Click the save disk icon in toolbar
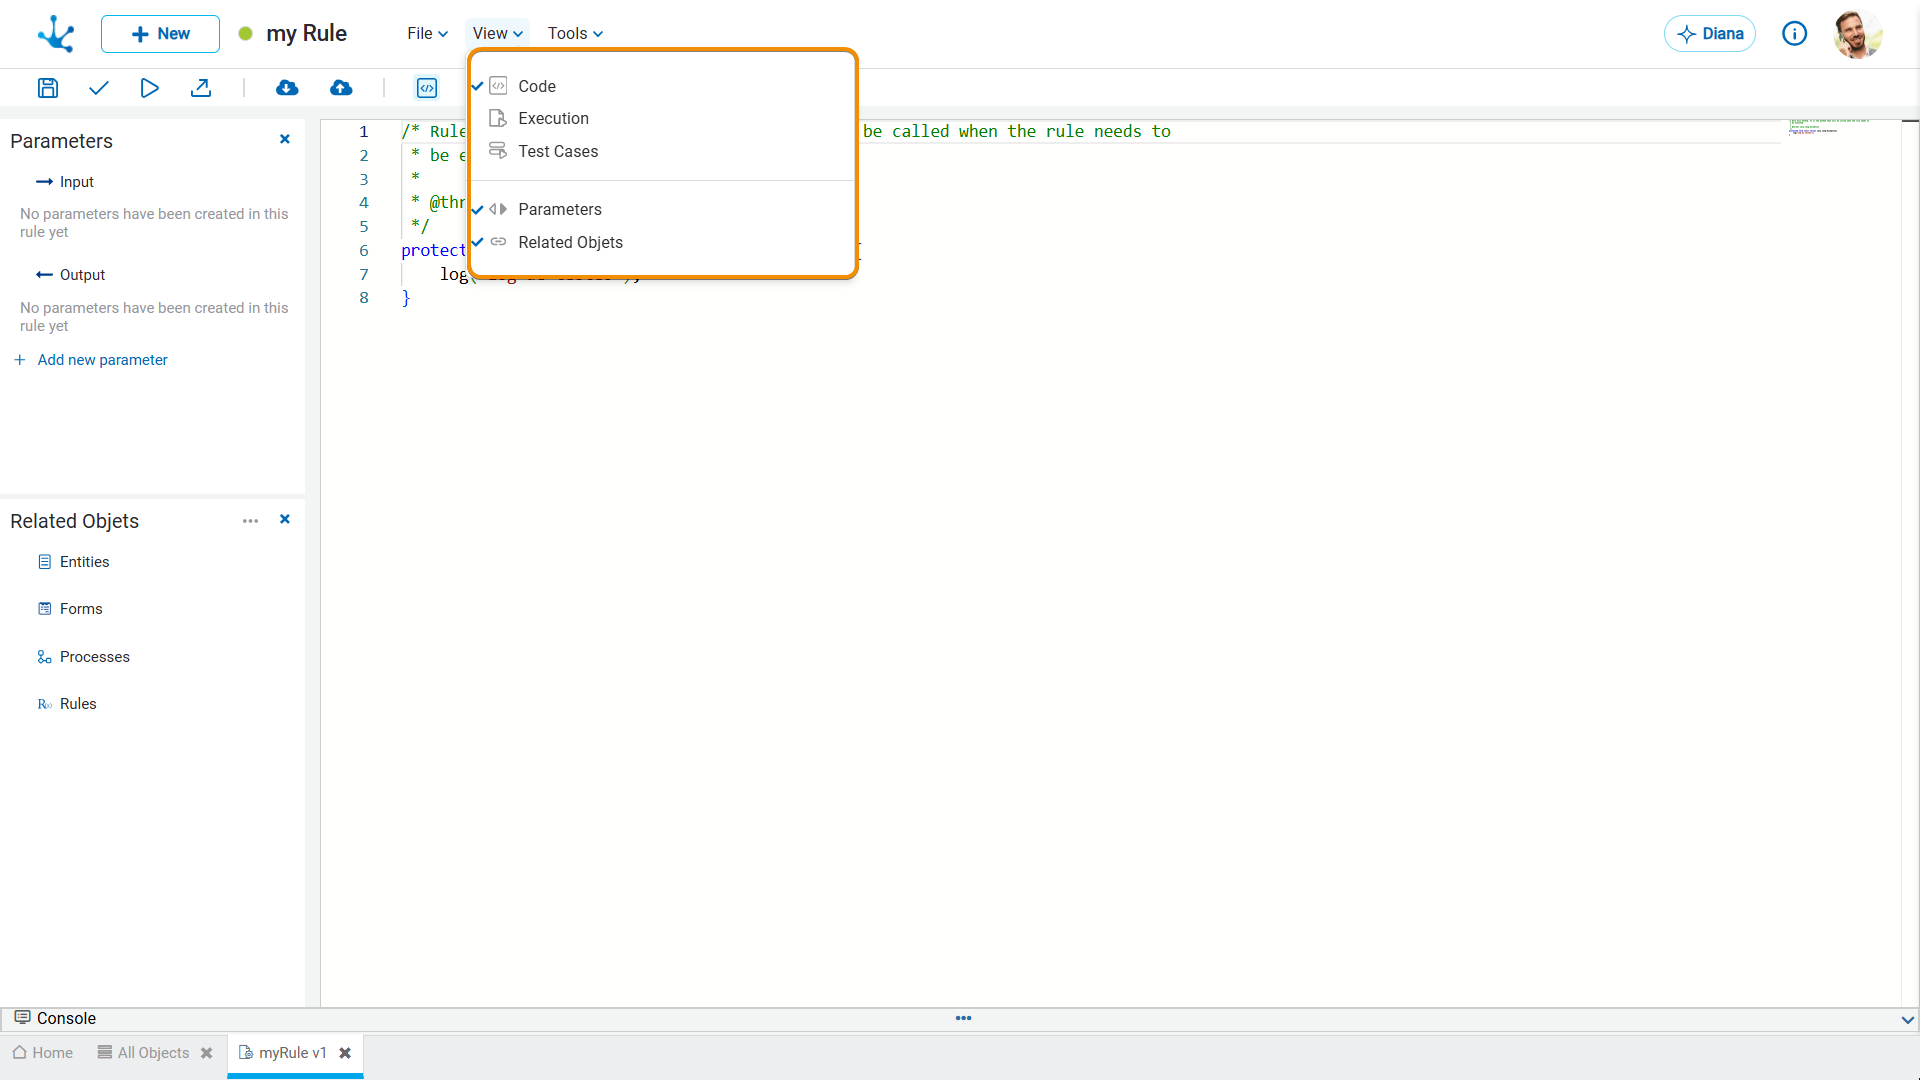The height and width of the screenshot is (1080, 1920). coord(47,88)
